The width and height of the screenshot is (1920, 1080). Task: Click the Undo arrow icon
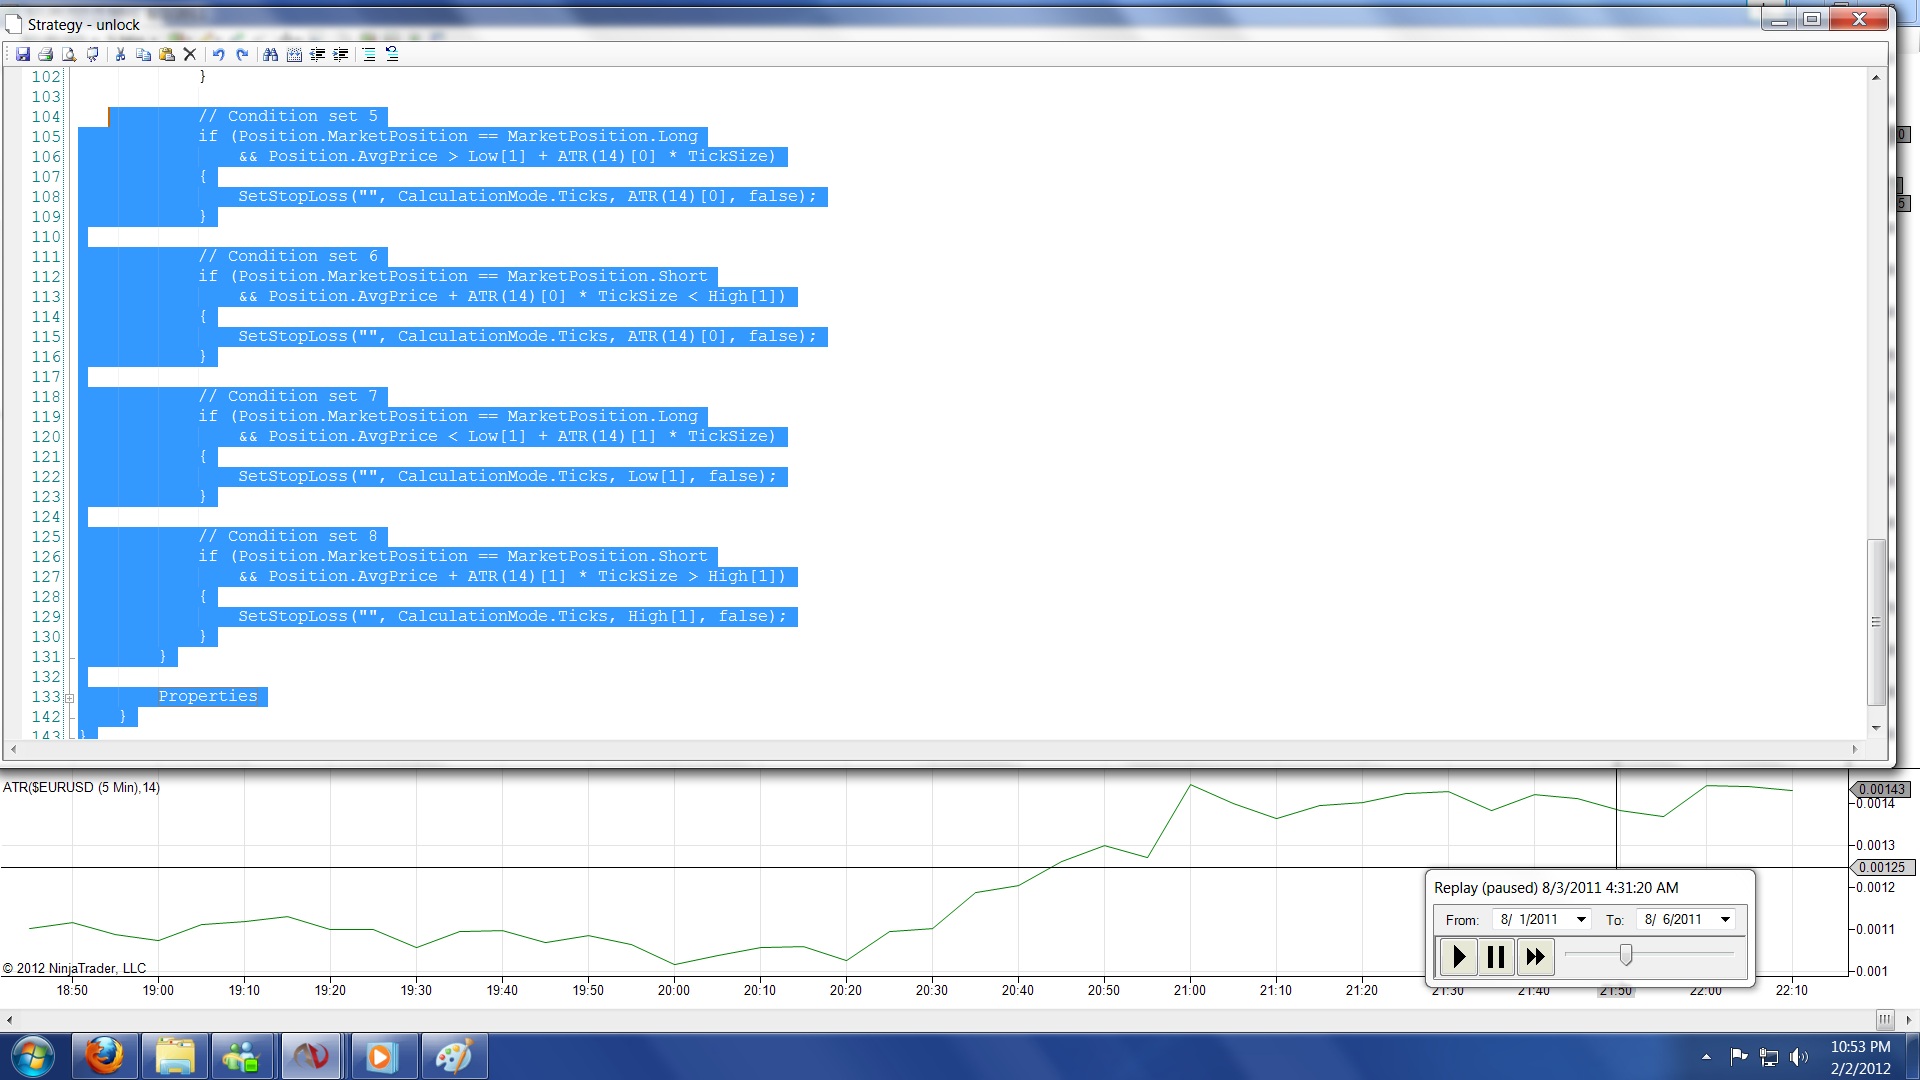click(x=218, y=54)
